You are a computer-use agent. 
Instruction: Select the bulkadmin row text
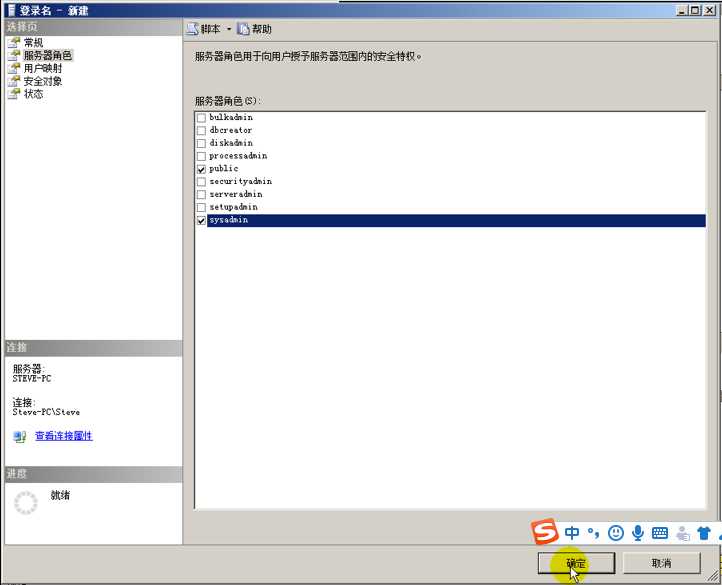231,117
